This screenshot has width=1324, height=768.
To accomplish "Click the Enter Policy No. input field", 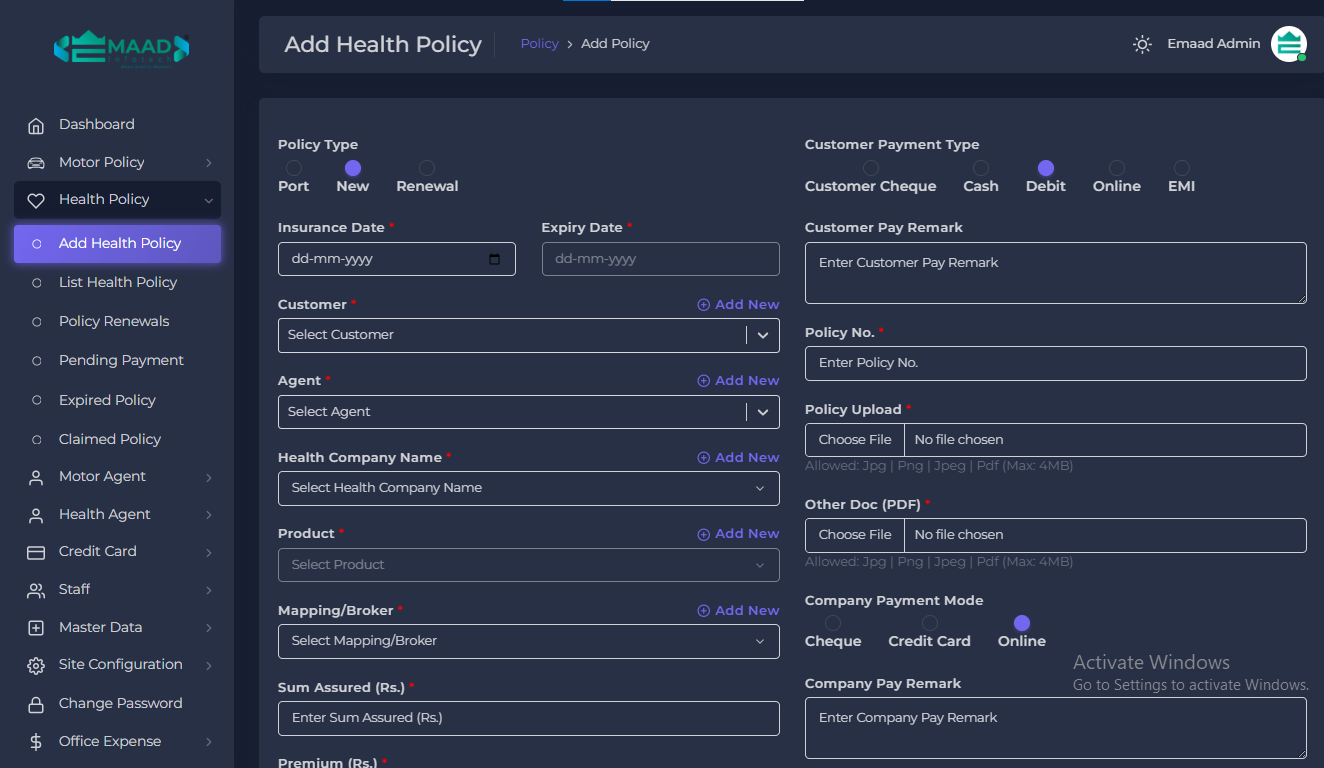I will (1055, 363).
